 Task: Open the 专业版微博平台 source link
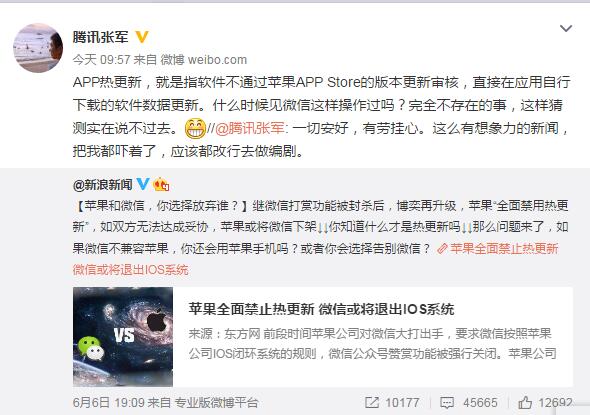point(216,403)
